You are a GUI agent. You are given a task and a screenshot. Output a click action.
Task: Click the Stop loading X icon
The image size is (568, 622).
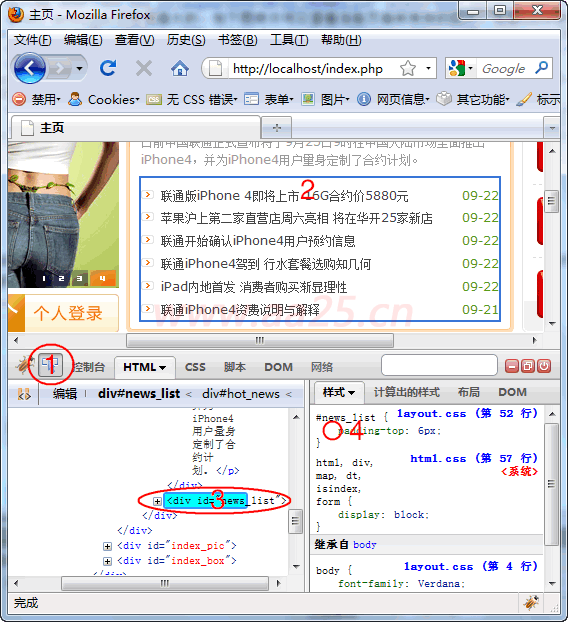click(x=144, y=68)
